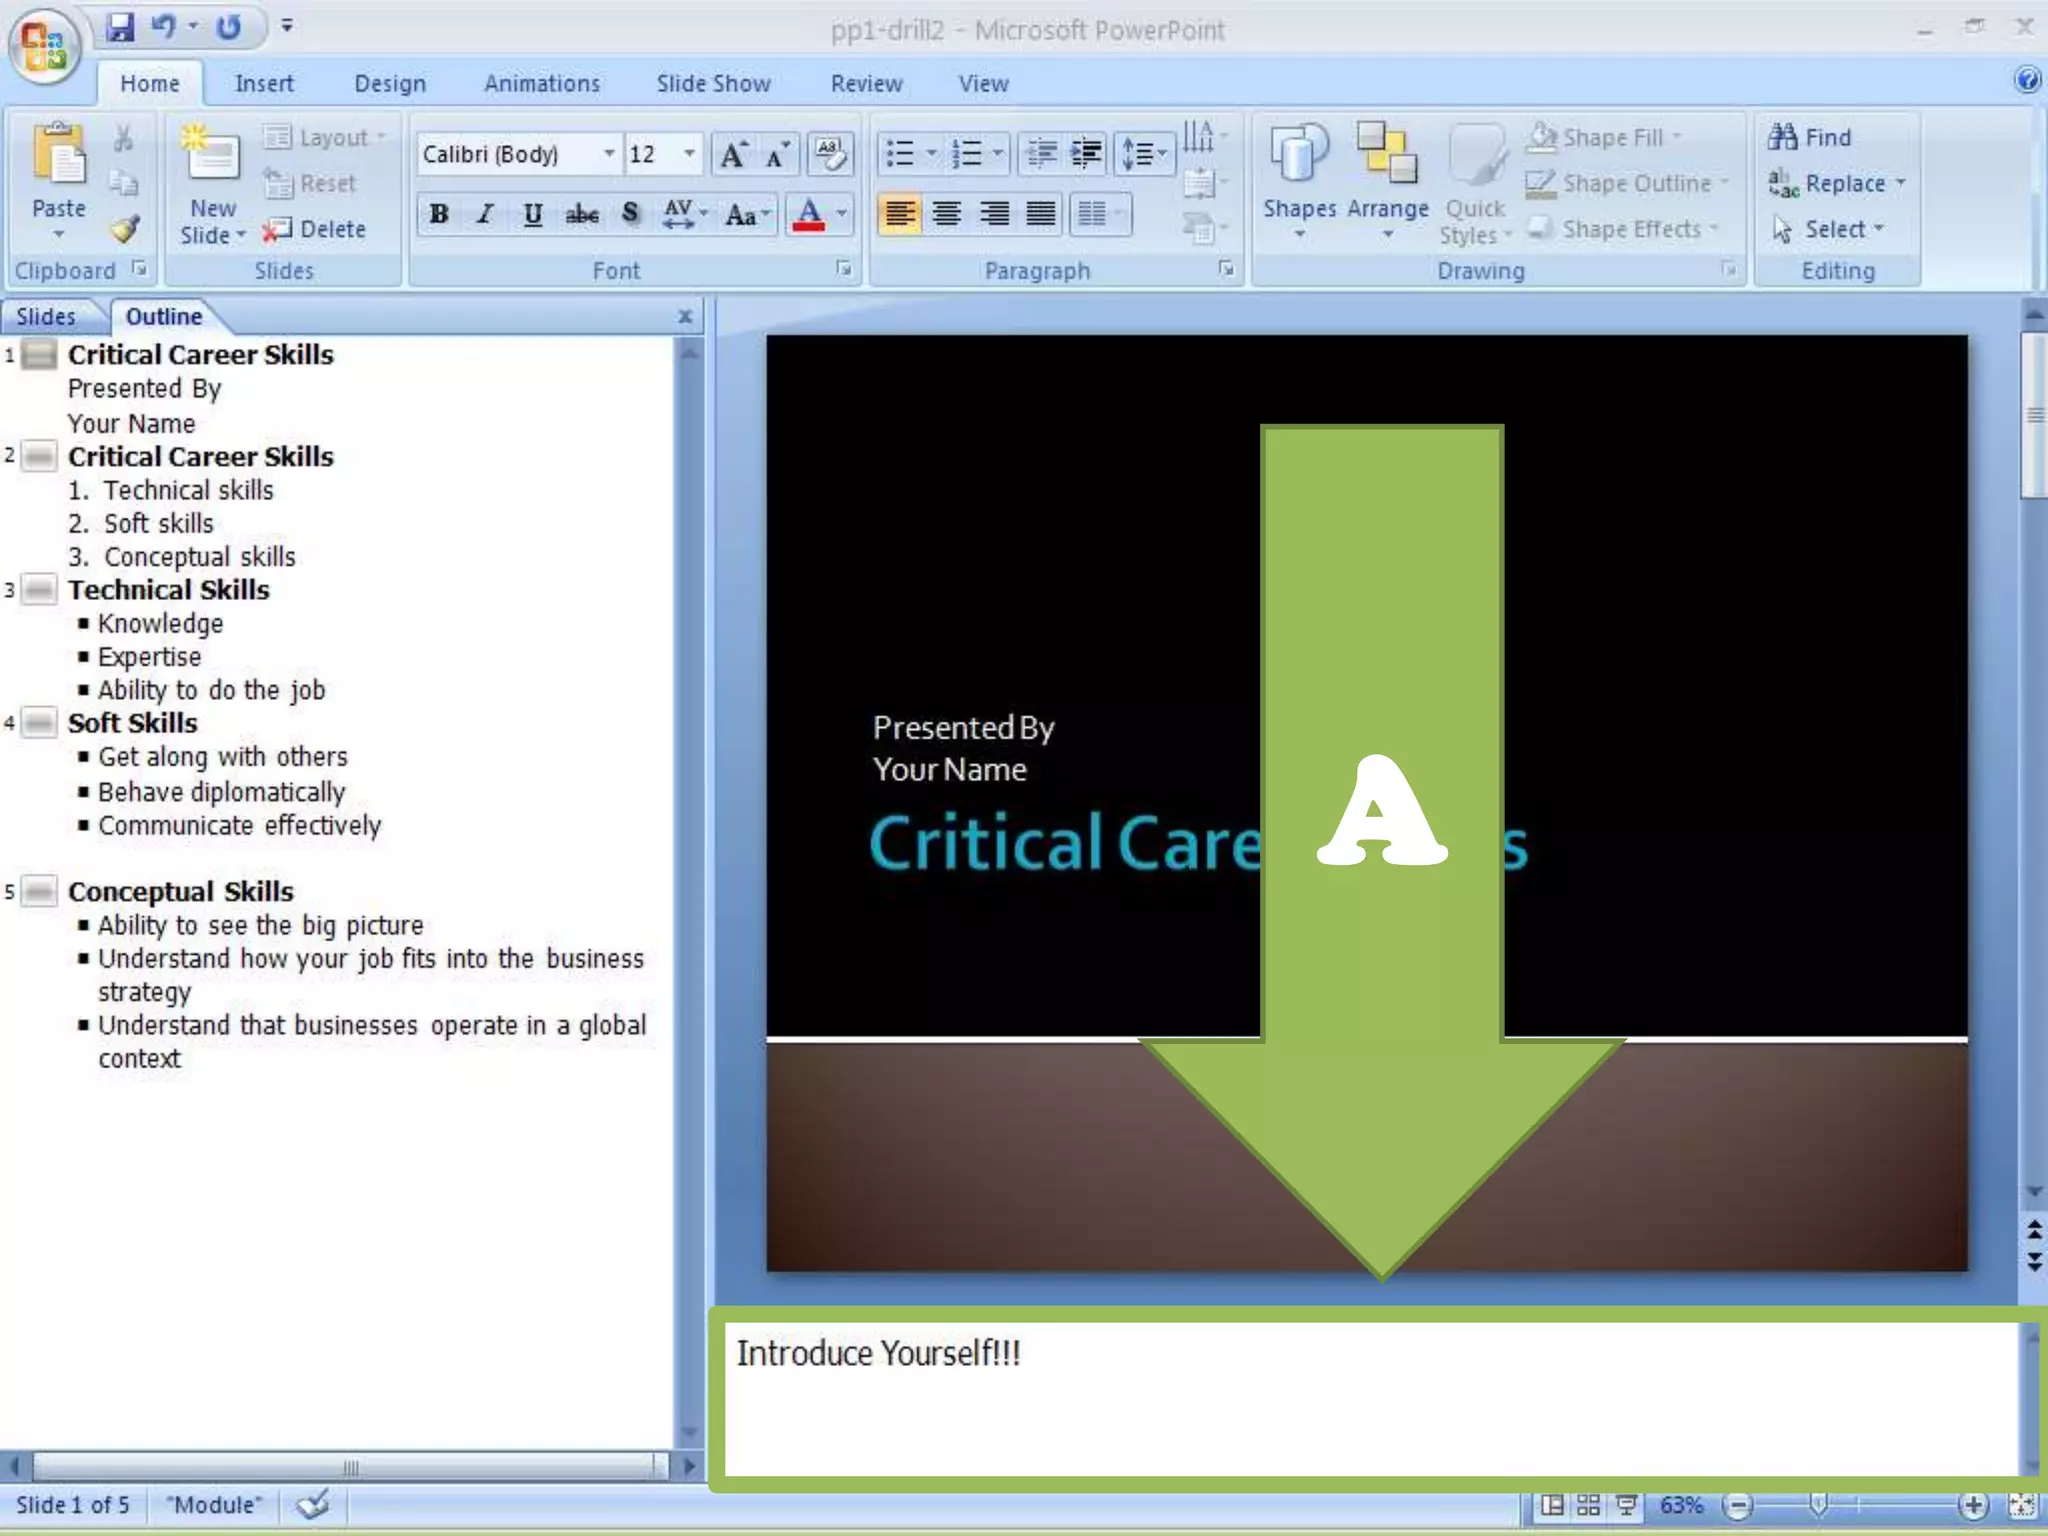Toggle Bold formatting
The image size is (2048, 1536).
pos(438,214)
